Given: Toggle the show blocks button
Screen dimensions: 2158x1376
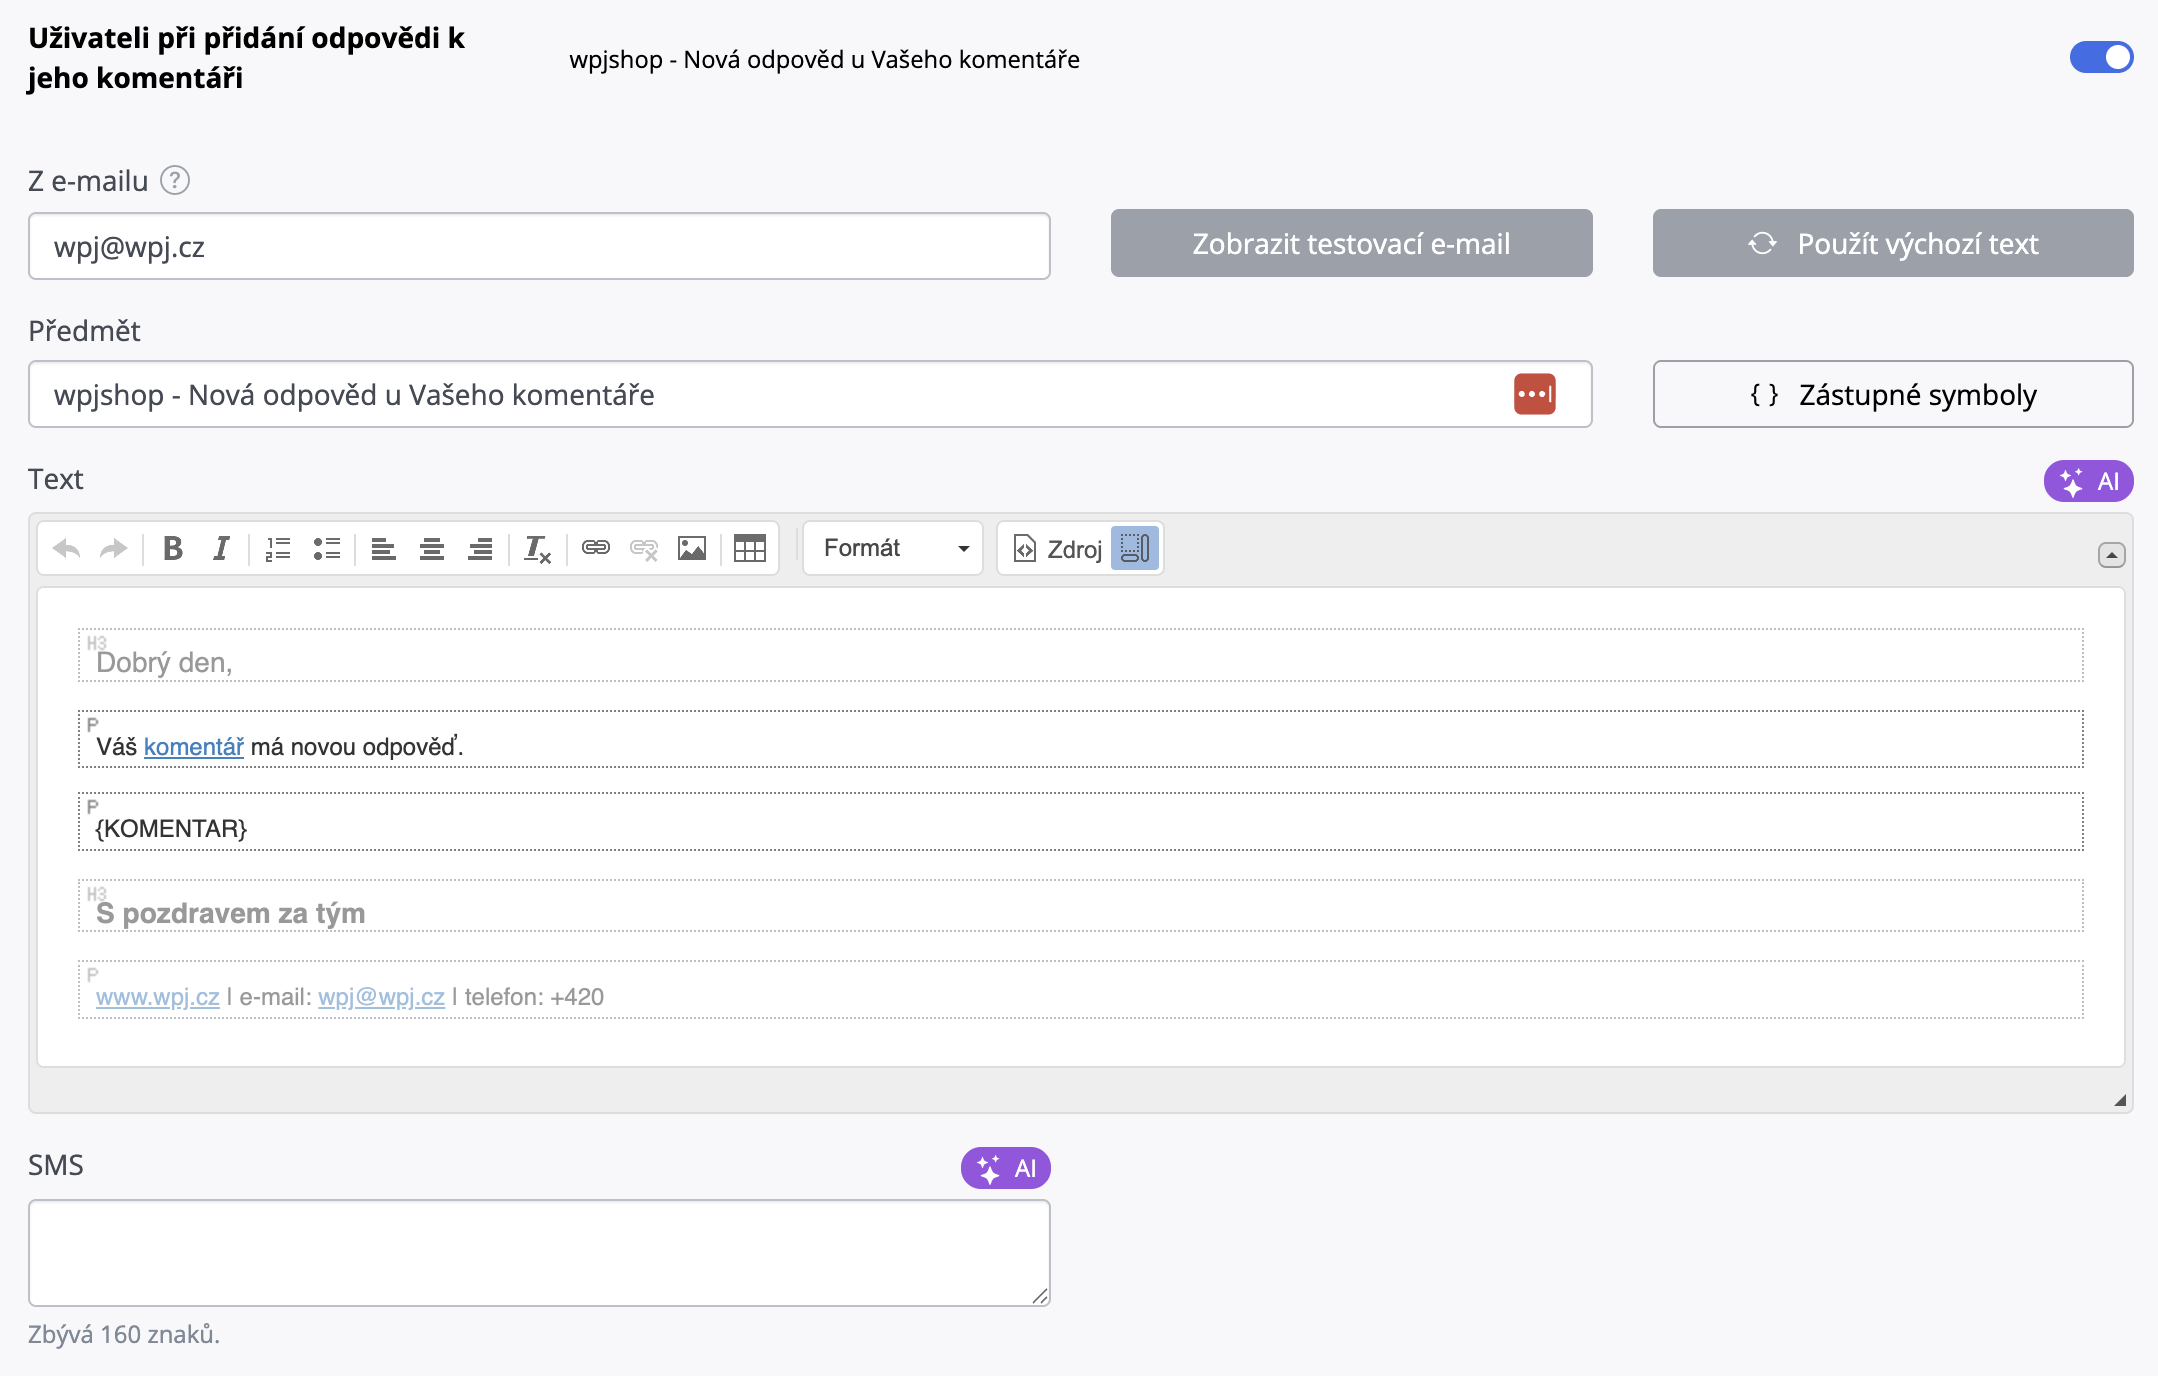Looking at the screenshot, I should point(1135,548).
